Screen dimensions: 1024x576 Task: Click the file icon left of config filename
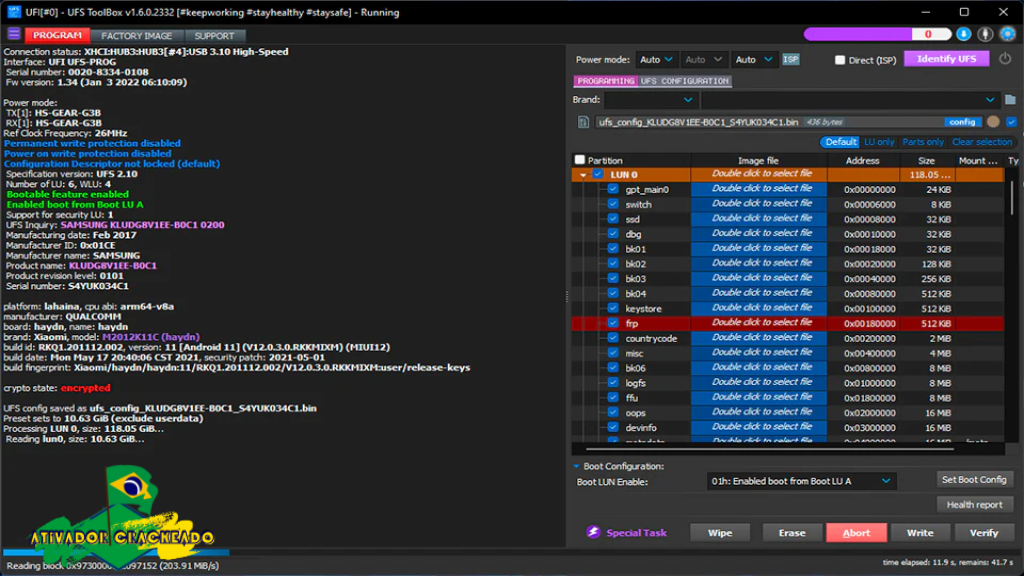click(x=583, y=122)
